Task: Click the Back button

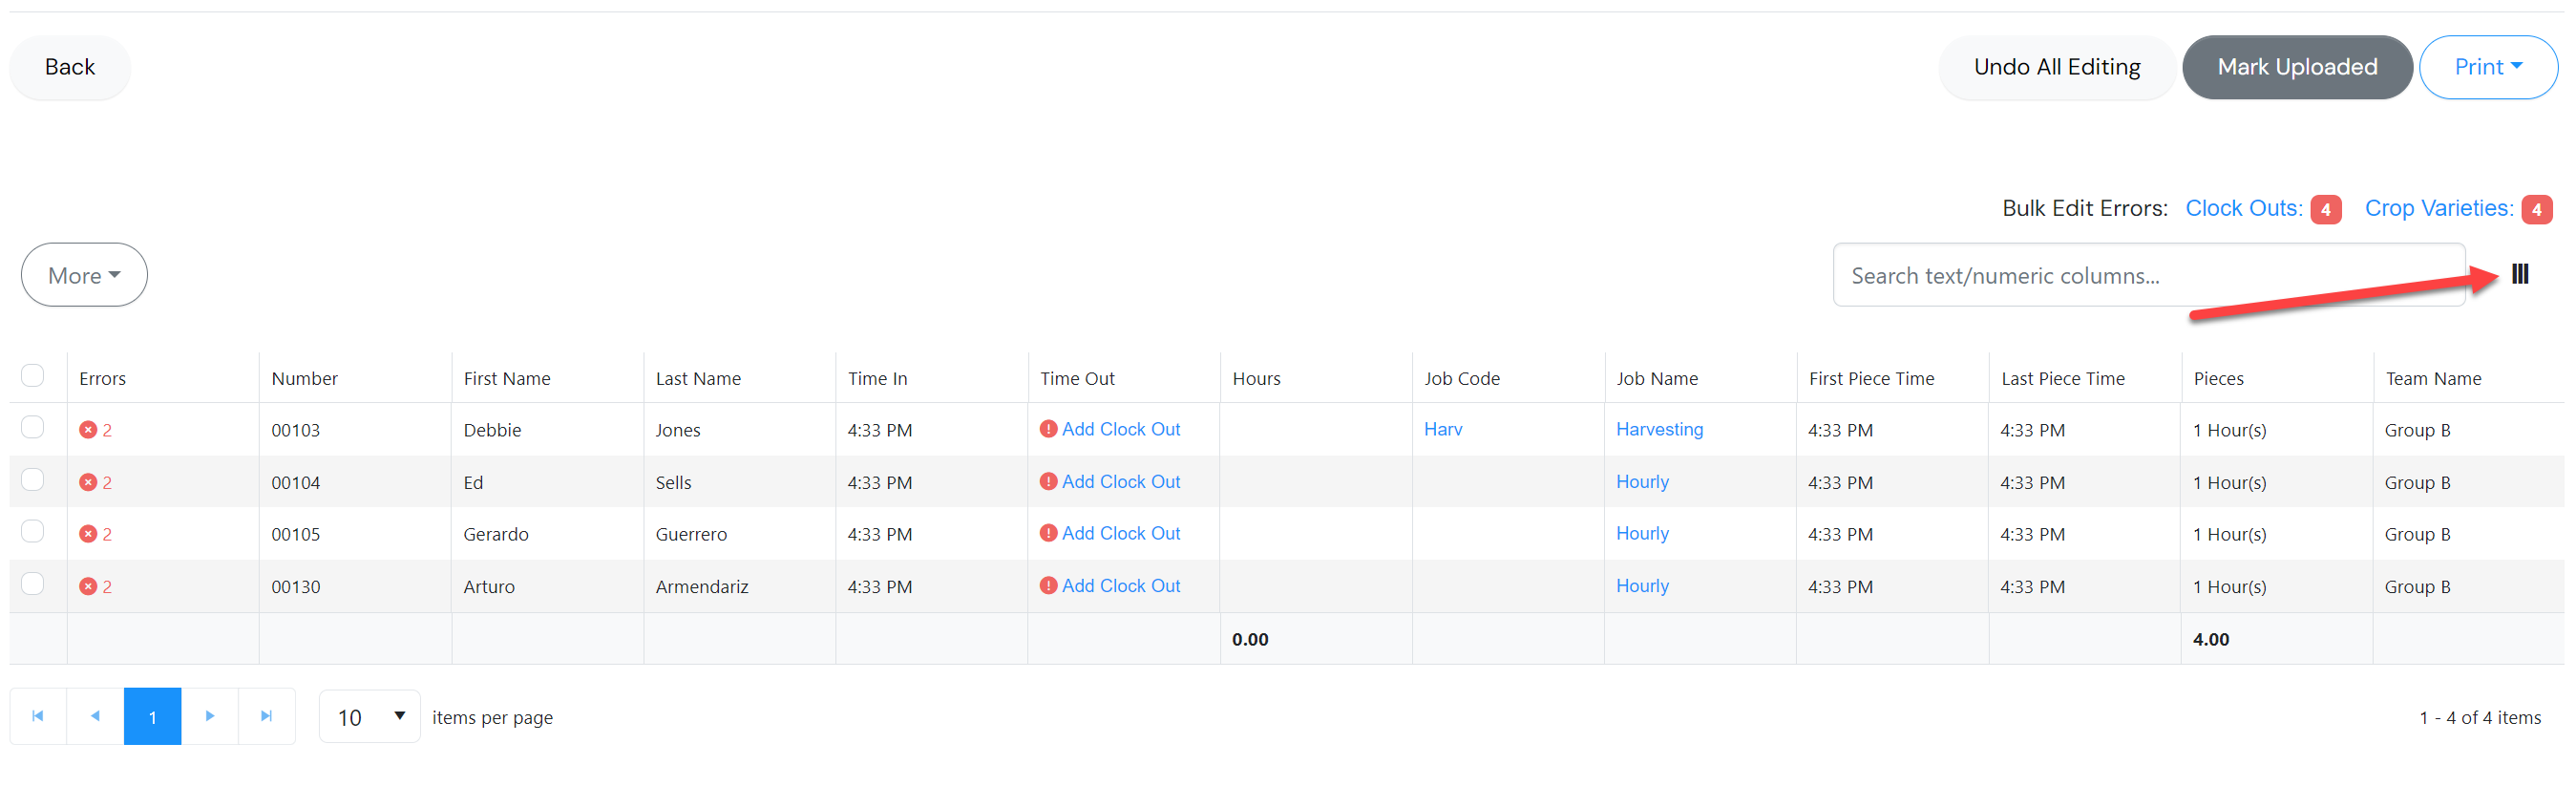Action: (x=70, y=67)
